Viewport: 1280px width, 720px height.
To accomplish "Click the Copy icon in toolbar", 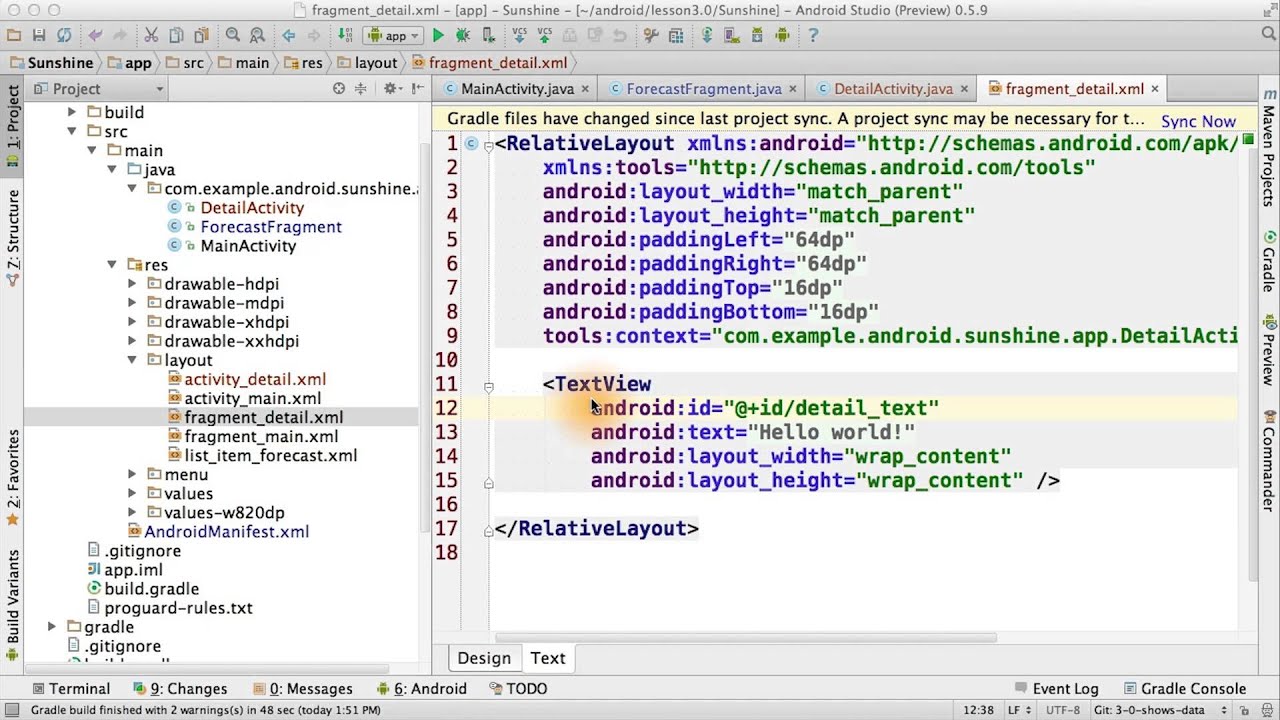I will [x=176, y=35].
